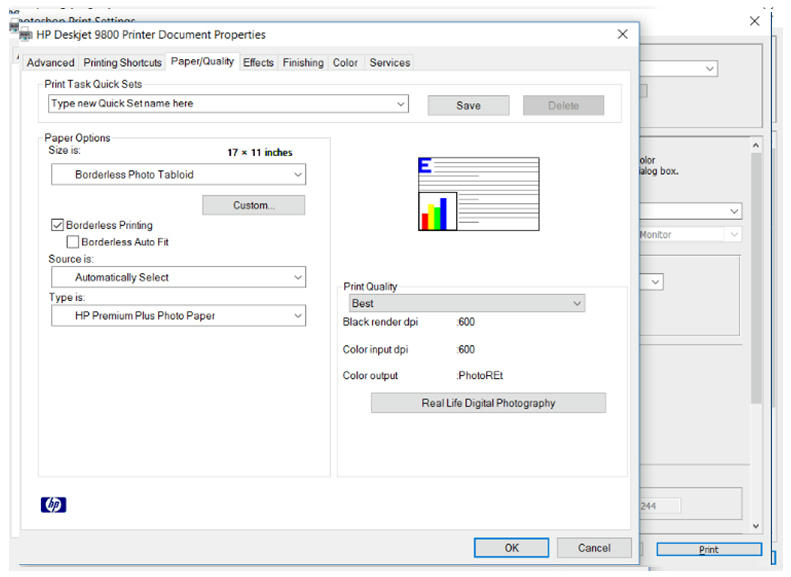
Task: Go to the Effects tab
Action: click(x=258, y=62)
